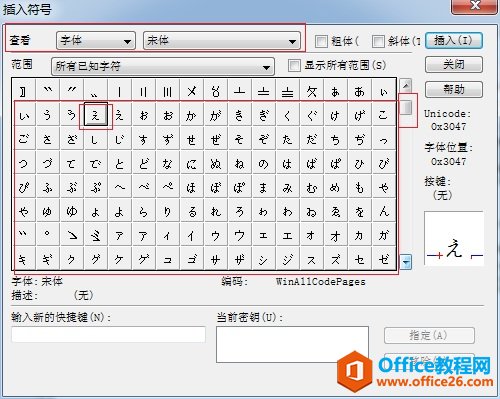Select the hiragana な character

tap(167, 163)
